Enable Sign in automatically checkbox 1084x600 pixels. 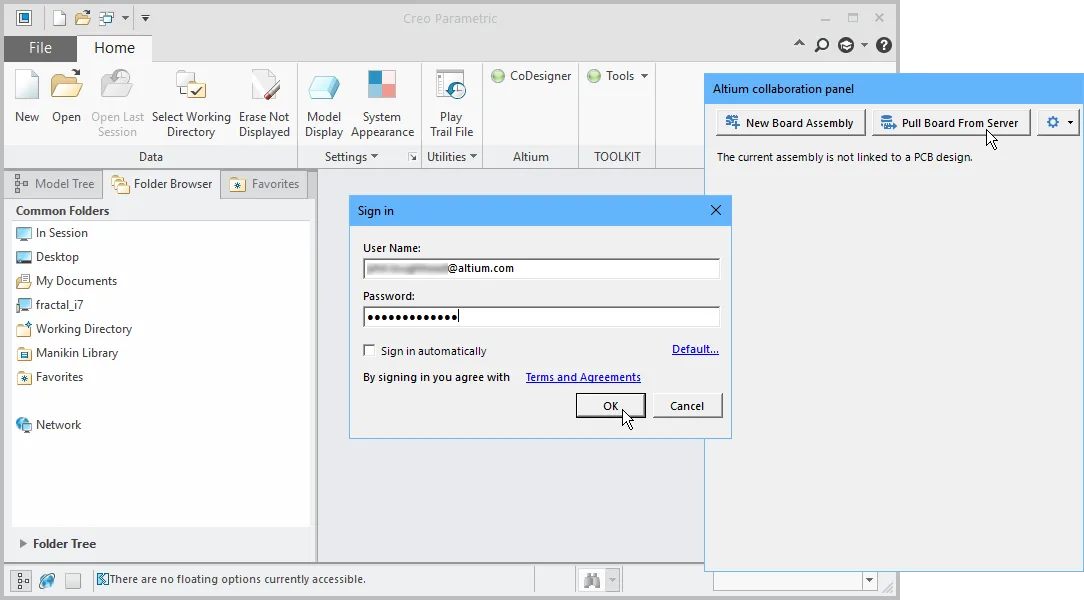[369, 350]
